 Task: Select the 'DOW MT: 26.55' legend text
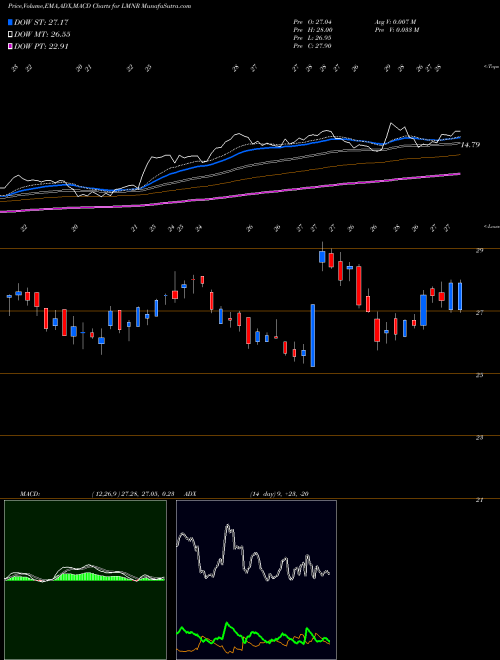click(42, 35)
